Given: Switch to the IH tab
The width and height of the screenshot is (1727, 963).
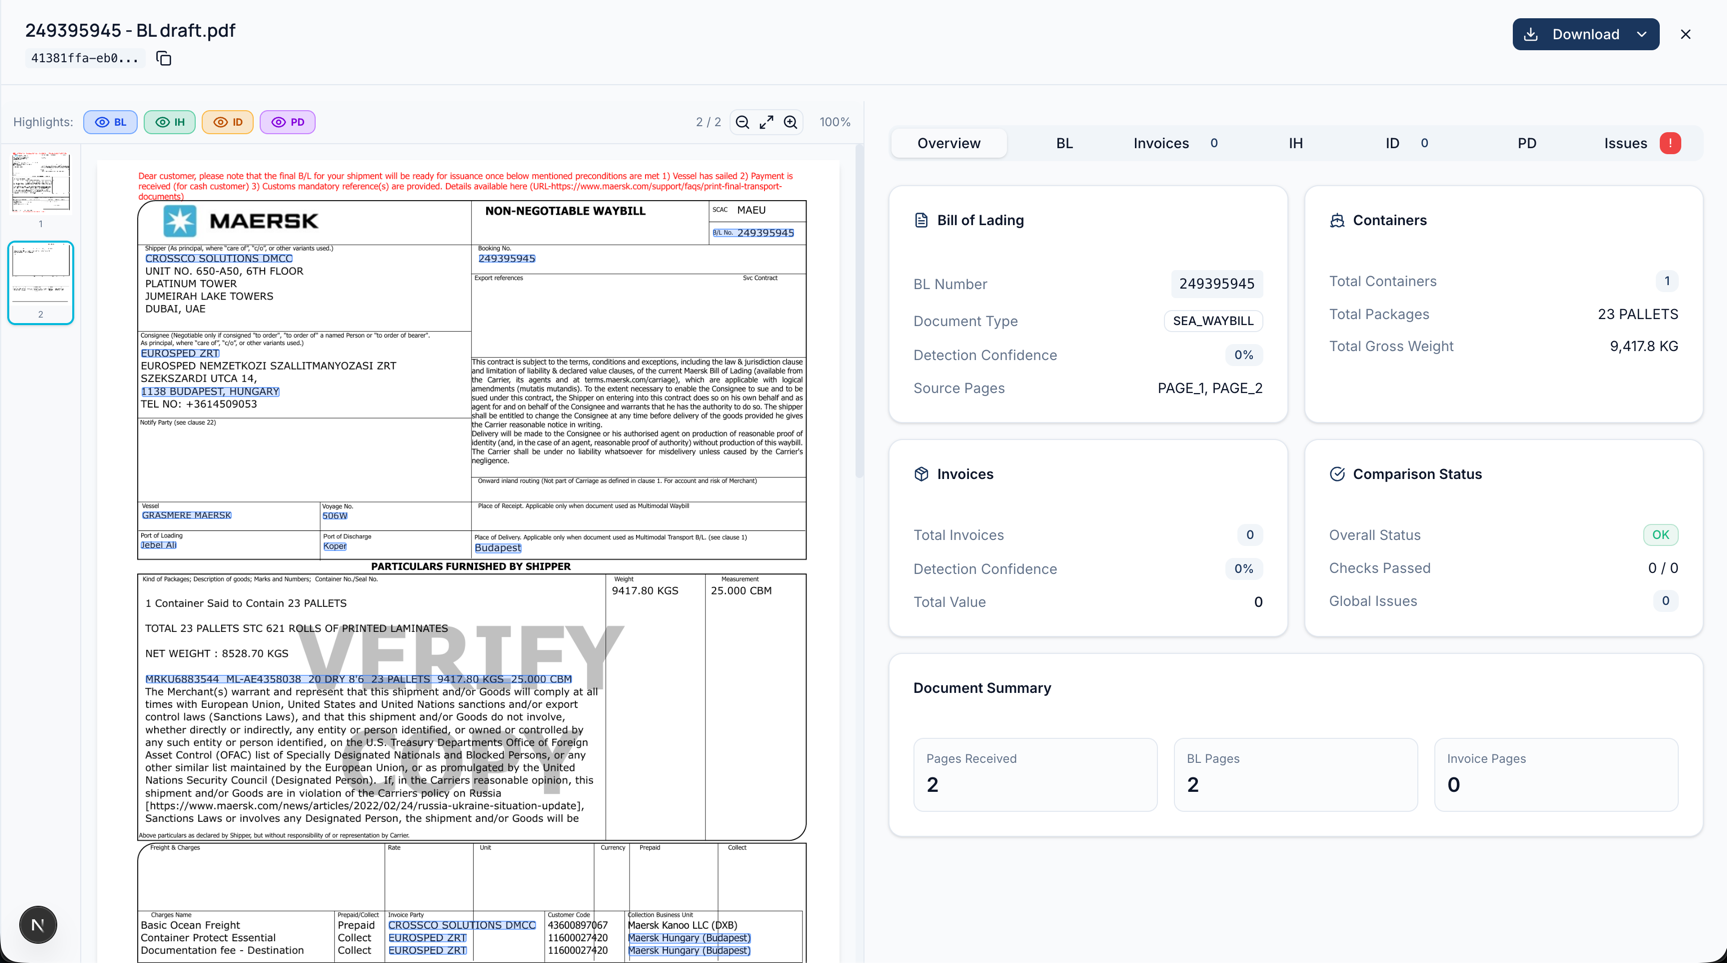Looking at the screenshot, I should click(1296, 143).
